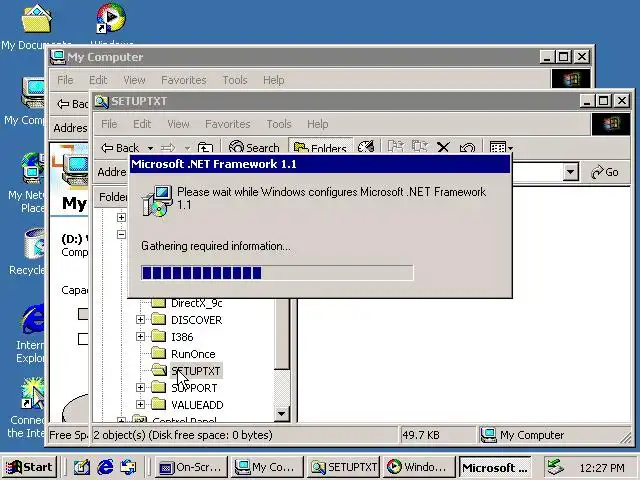
Task: Click My Network Places desktop icon
Action: 33,168
